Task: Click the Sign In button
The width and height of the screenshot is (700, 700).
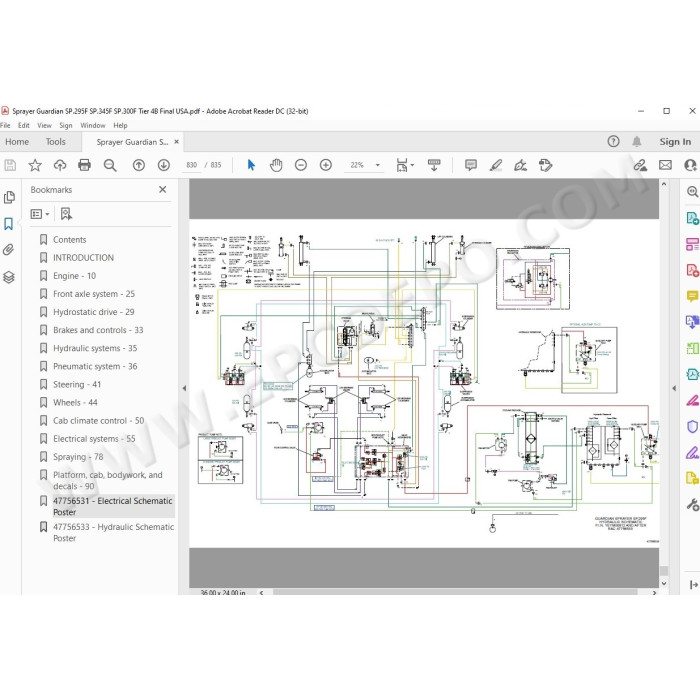Action: point(675,142)
